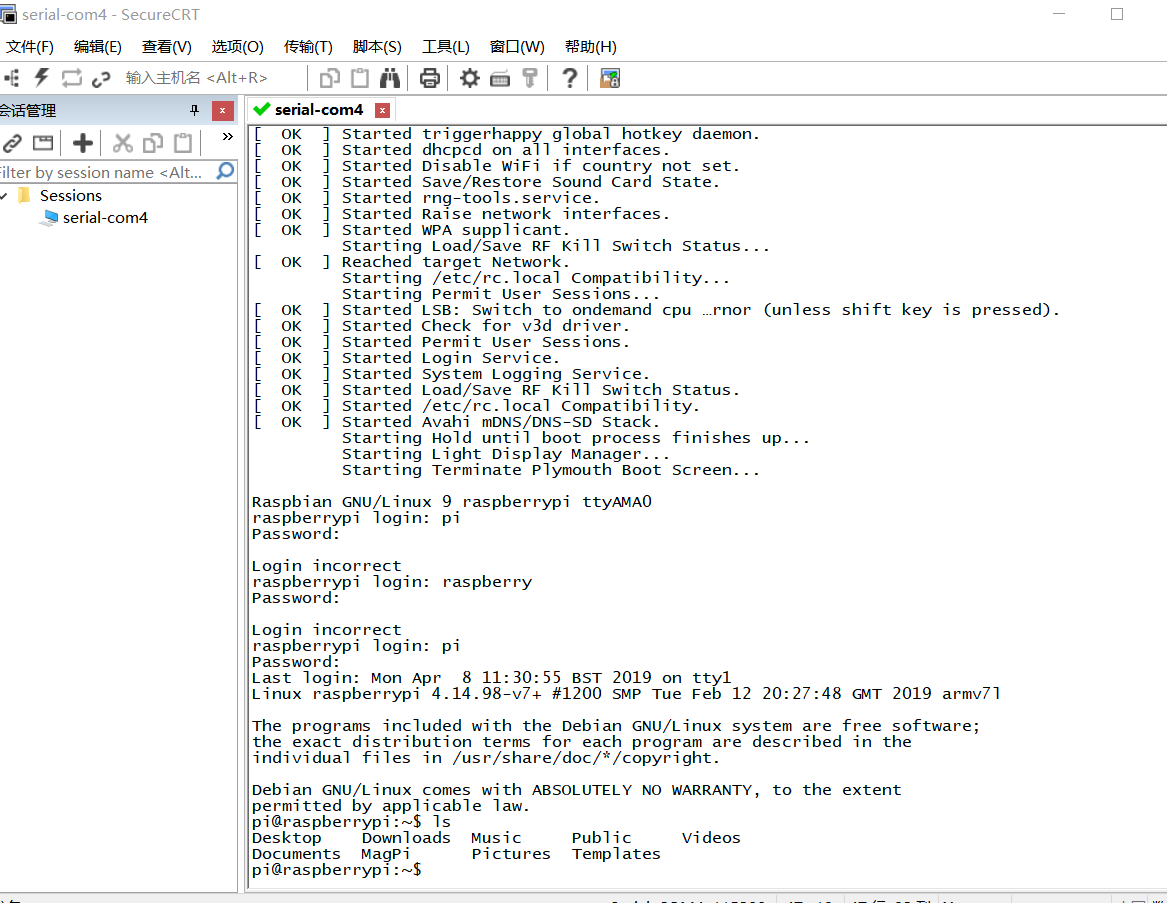Open the 窗口(W) menu
Screen dimensions: 1167x903
point(517,47)
